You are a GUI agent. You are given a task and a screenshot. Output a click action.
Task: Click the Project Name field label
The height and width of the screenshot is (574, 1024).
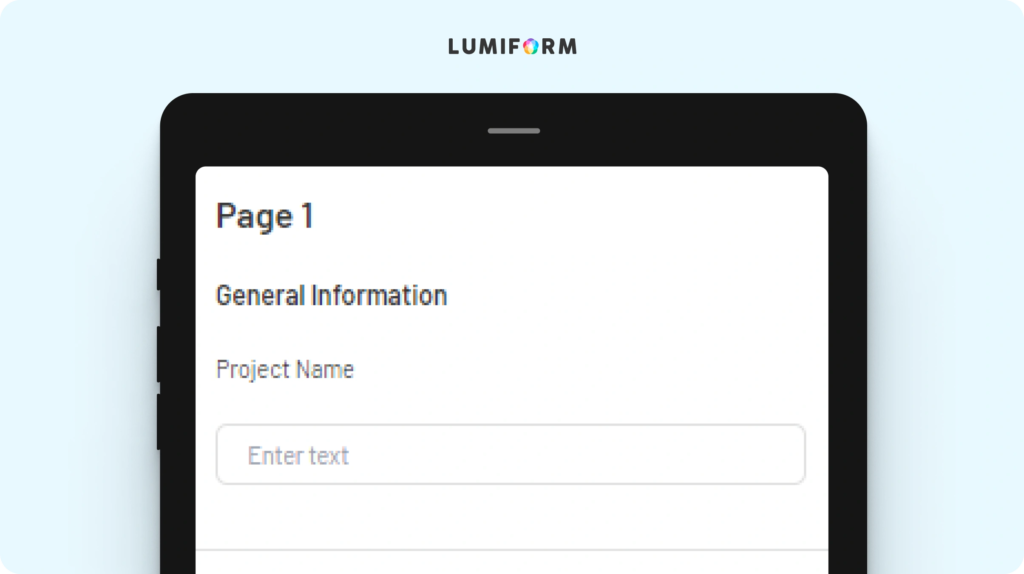point(285,370)
